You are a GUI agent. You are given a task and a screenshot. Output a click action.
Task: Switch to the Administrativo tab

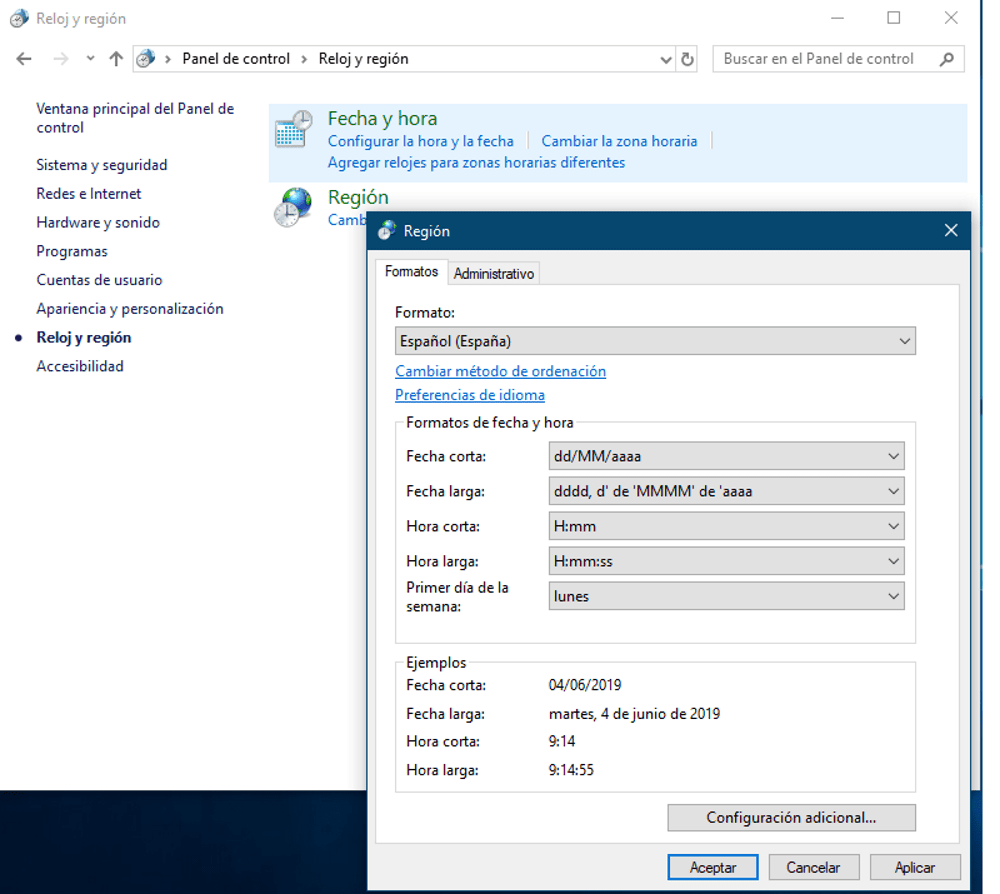[494, 273]
